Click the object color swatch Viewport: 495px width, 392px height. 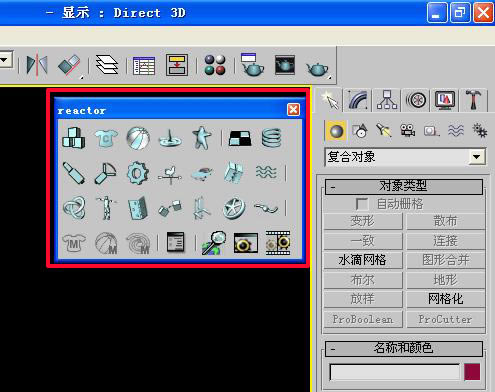pos(472,372)
